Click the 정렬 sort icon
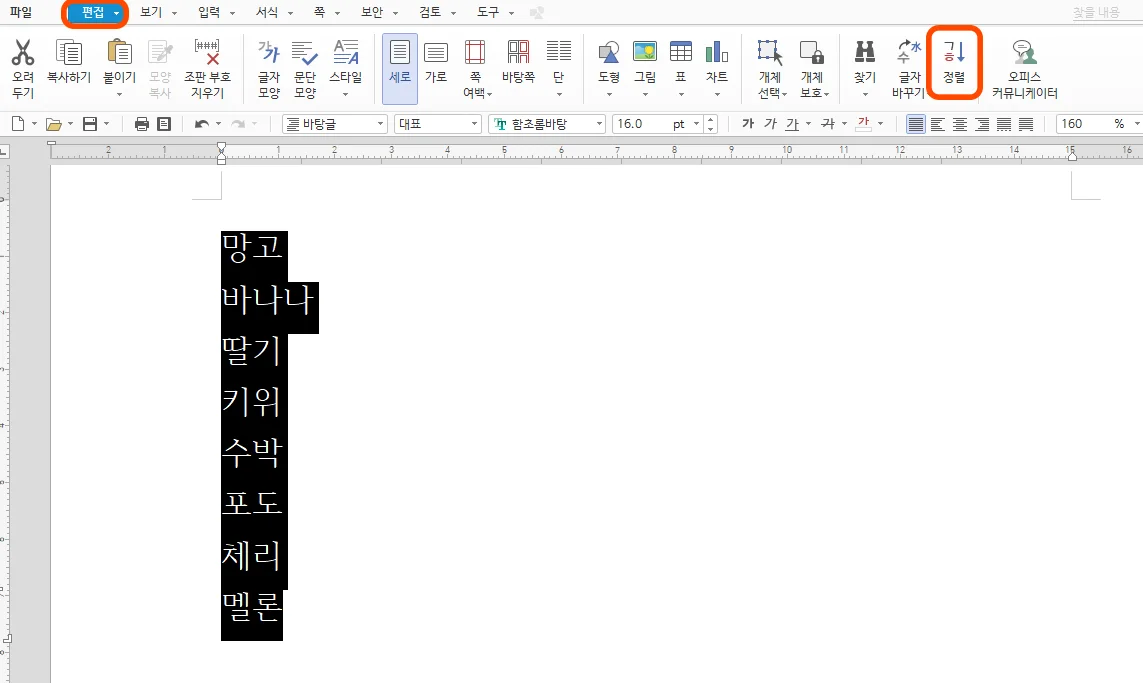 point(953,52)
